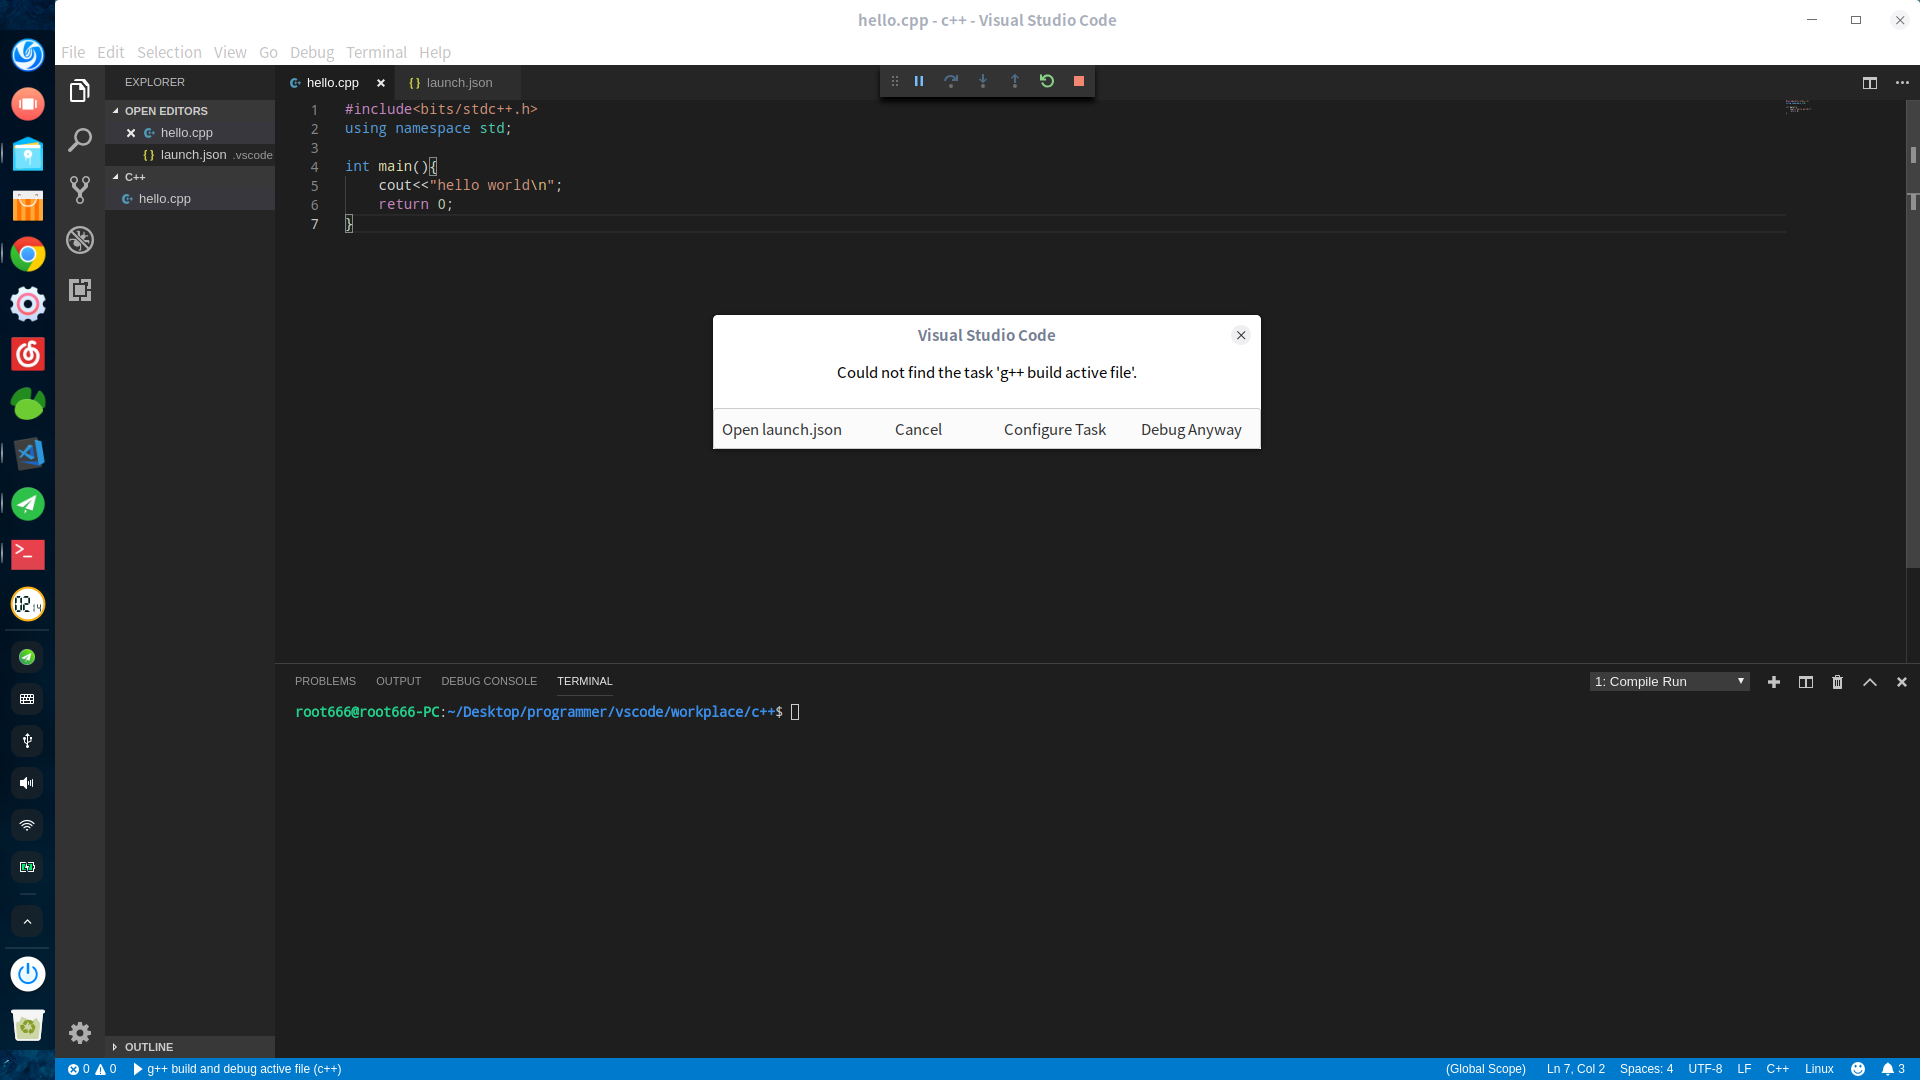The height and width of the screenshot is (1080, 1920).
Task: Collapse the C++ folder section
Action: [x=190, y=177]
